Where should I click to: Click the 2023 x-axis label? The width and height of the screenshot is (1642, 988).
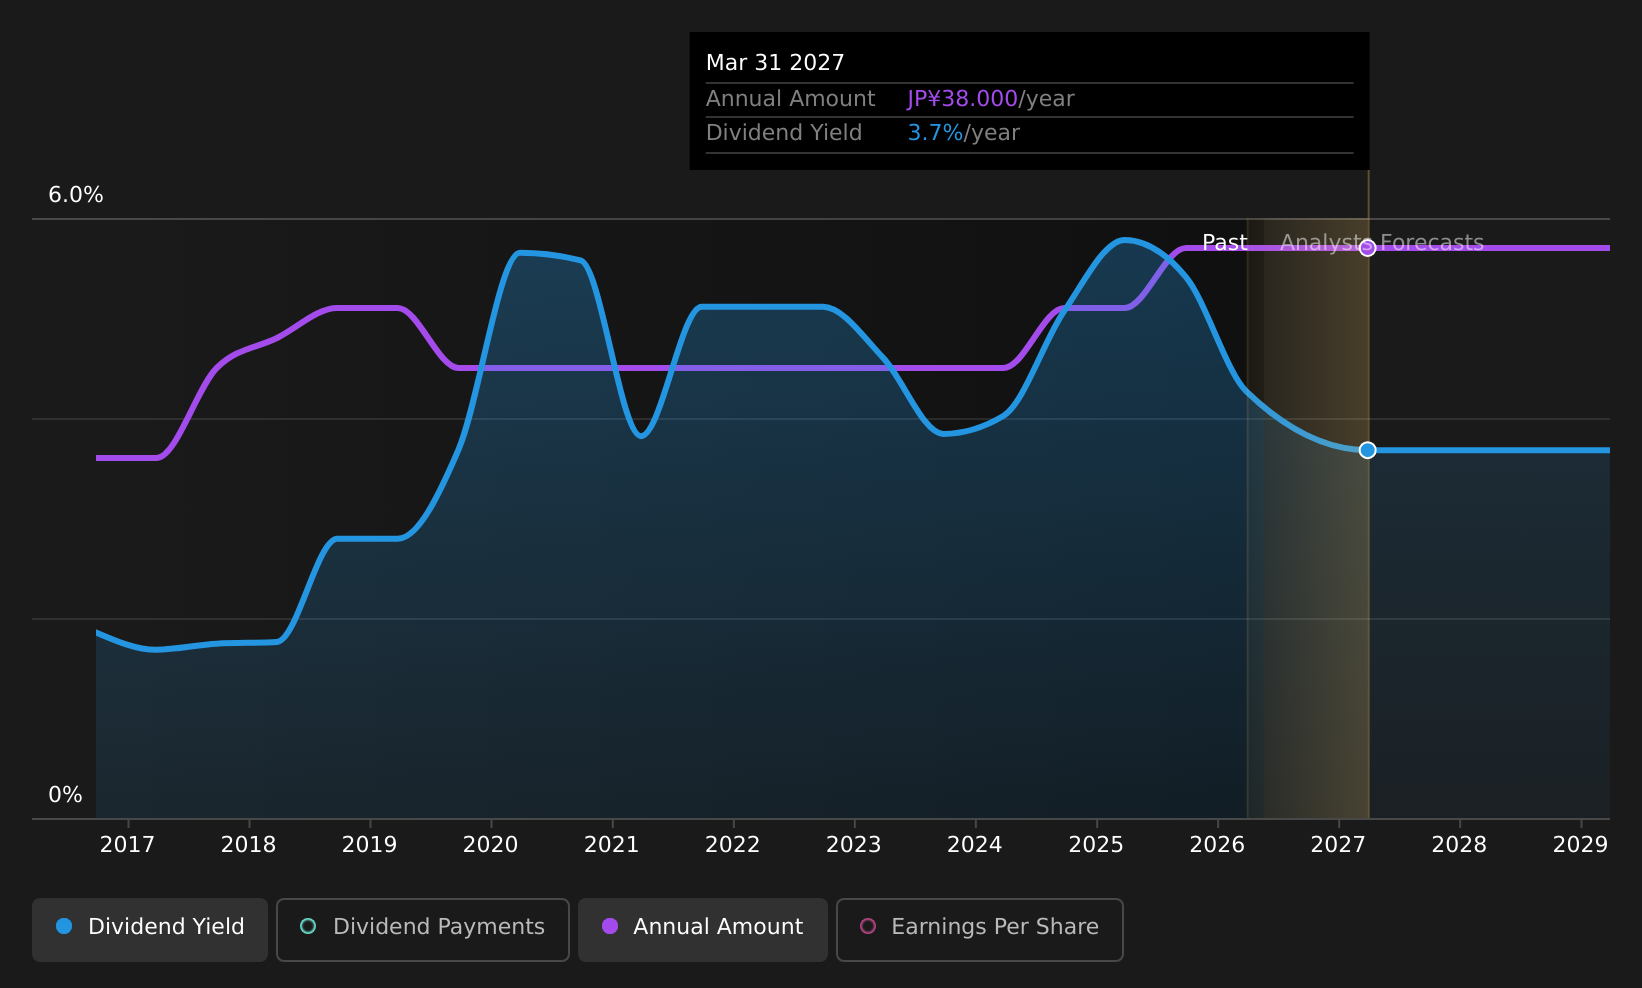tap(853, 845)
